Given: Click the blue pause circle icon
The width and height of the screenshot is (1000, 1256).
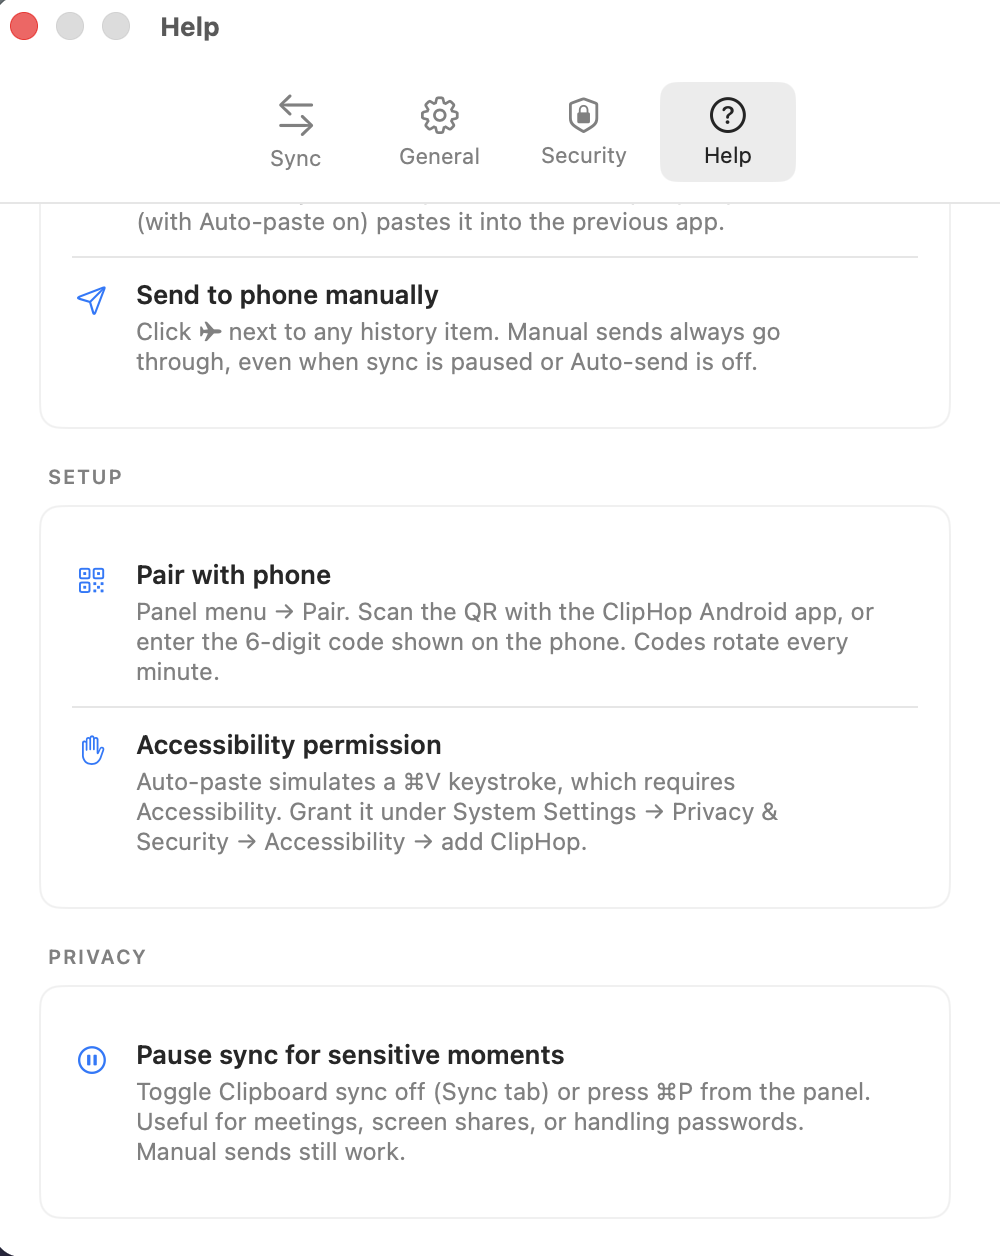Looking at the screenshot, I should click(x=91, y=1060).
